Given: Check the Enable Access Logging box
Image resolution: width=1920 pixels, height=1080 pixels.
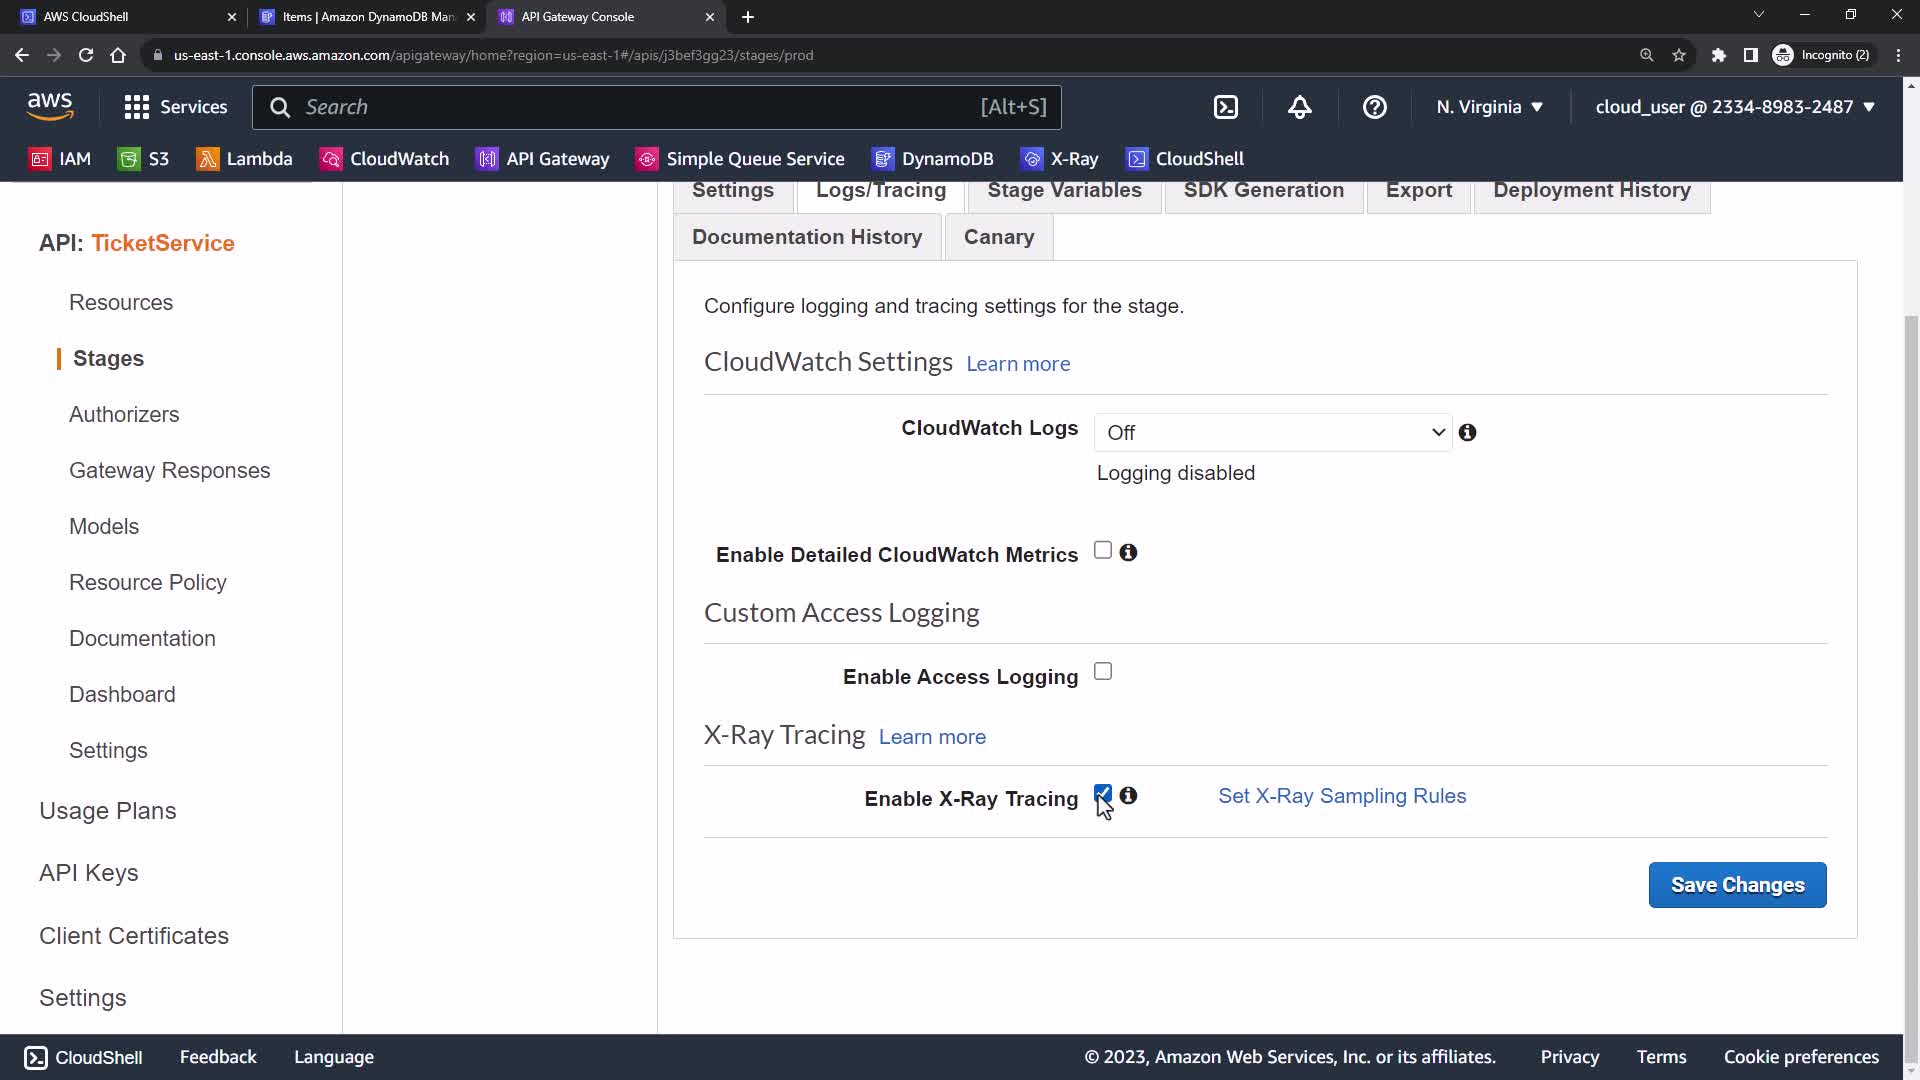Looking at the screenshot, I should click(1103, 671).
